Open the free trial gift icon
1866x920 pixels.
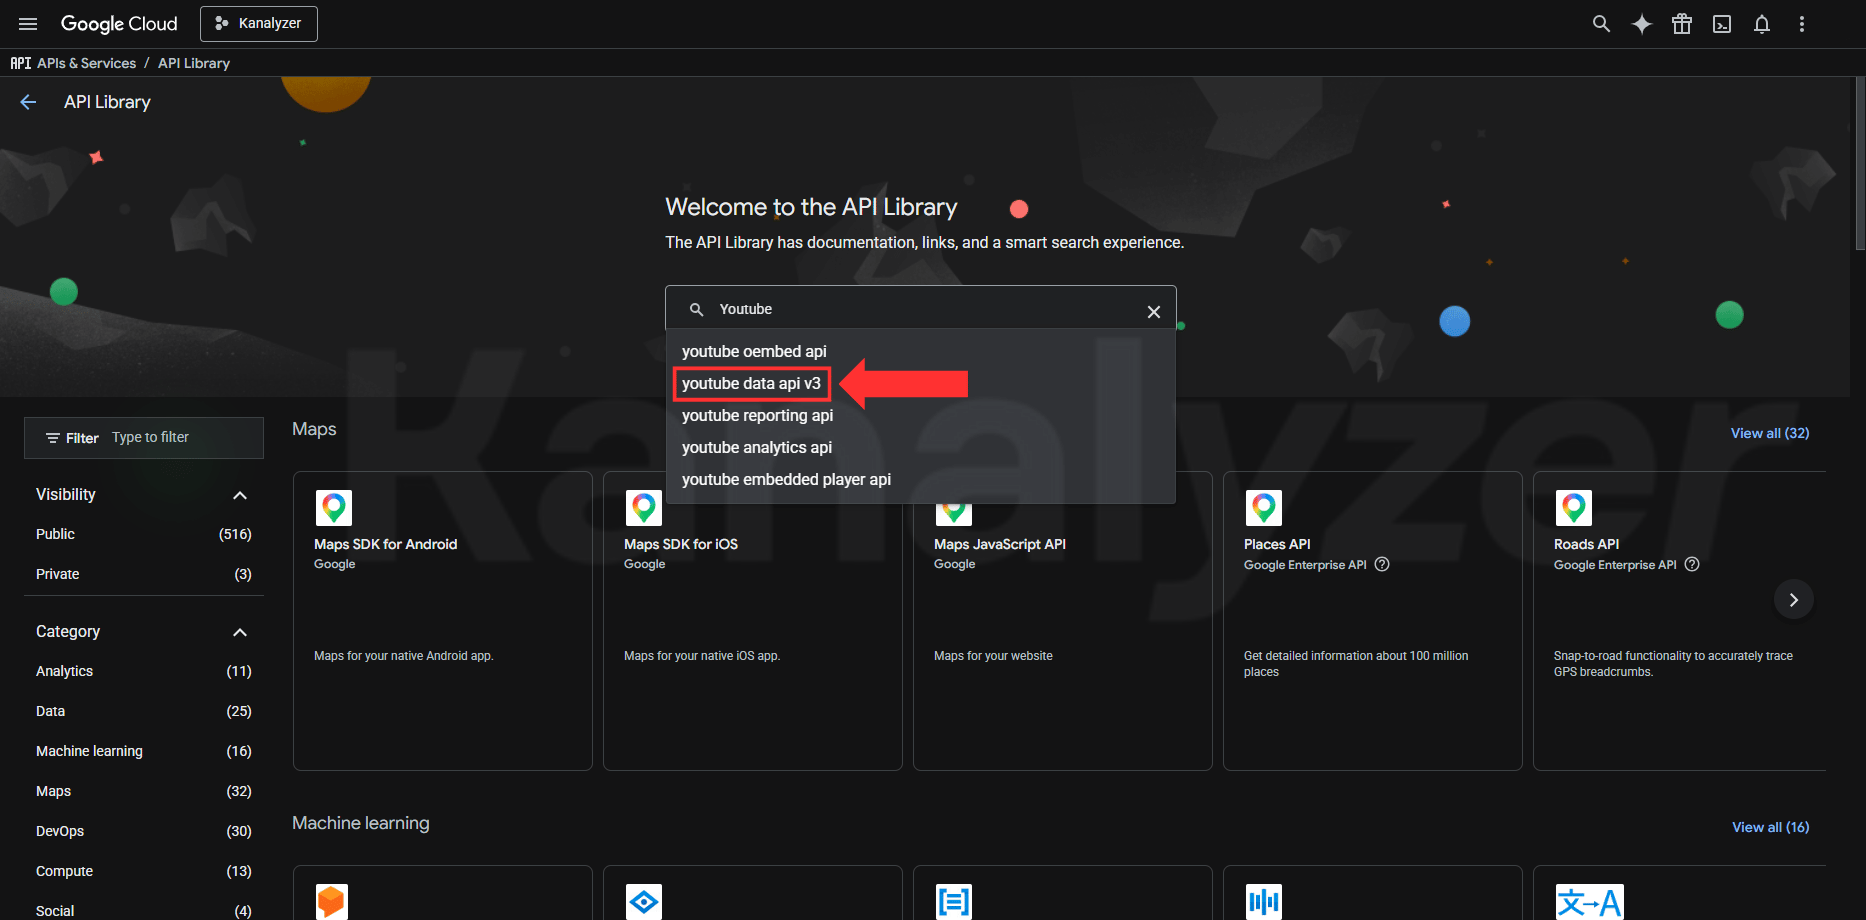(x=1682, y=24)
